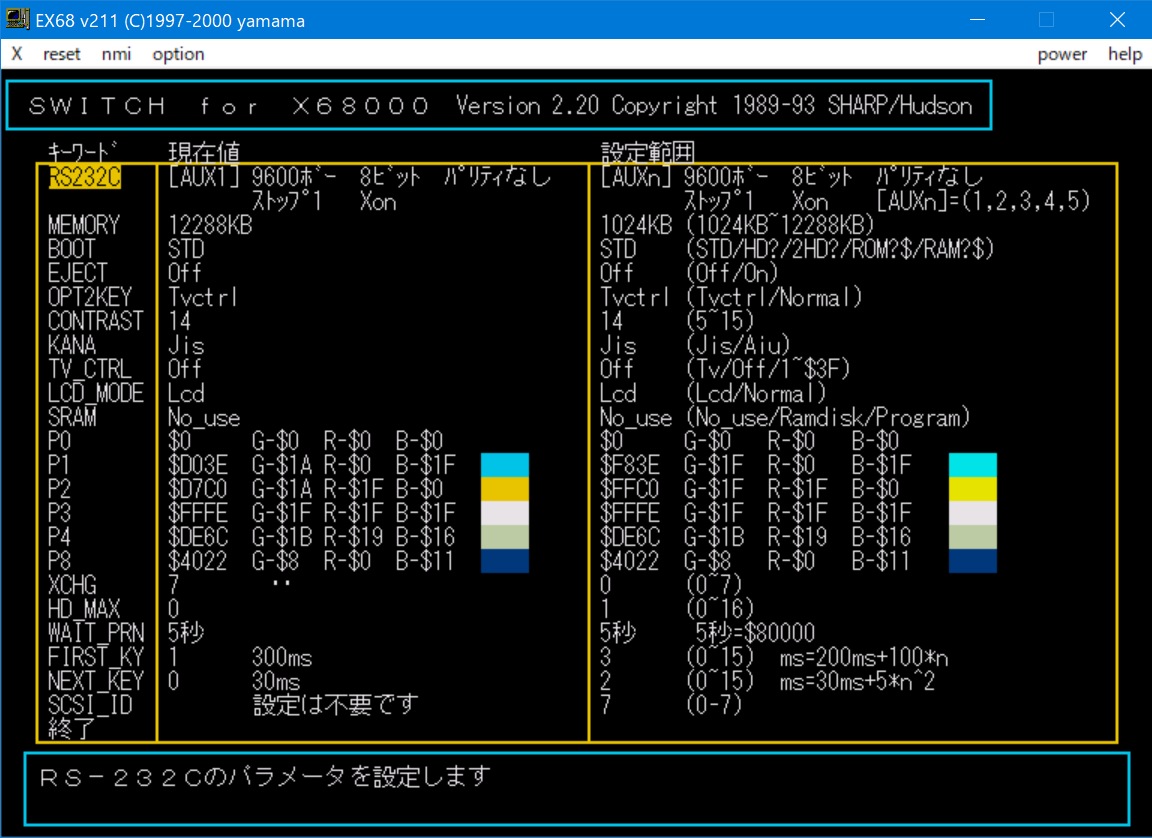The width and height of the screenshot is (1152, 838).
Task: Click the ms=200ms+100*n formula text
Action: pyautogui.click(x=864, y=657)
